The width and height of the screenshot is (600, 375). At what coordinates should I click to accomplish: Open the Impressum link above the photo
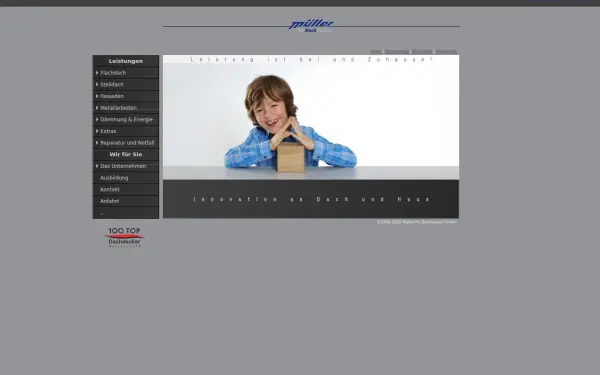click(446, 51)
